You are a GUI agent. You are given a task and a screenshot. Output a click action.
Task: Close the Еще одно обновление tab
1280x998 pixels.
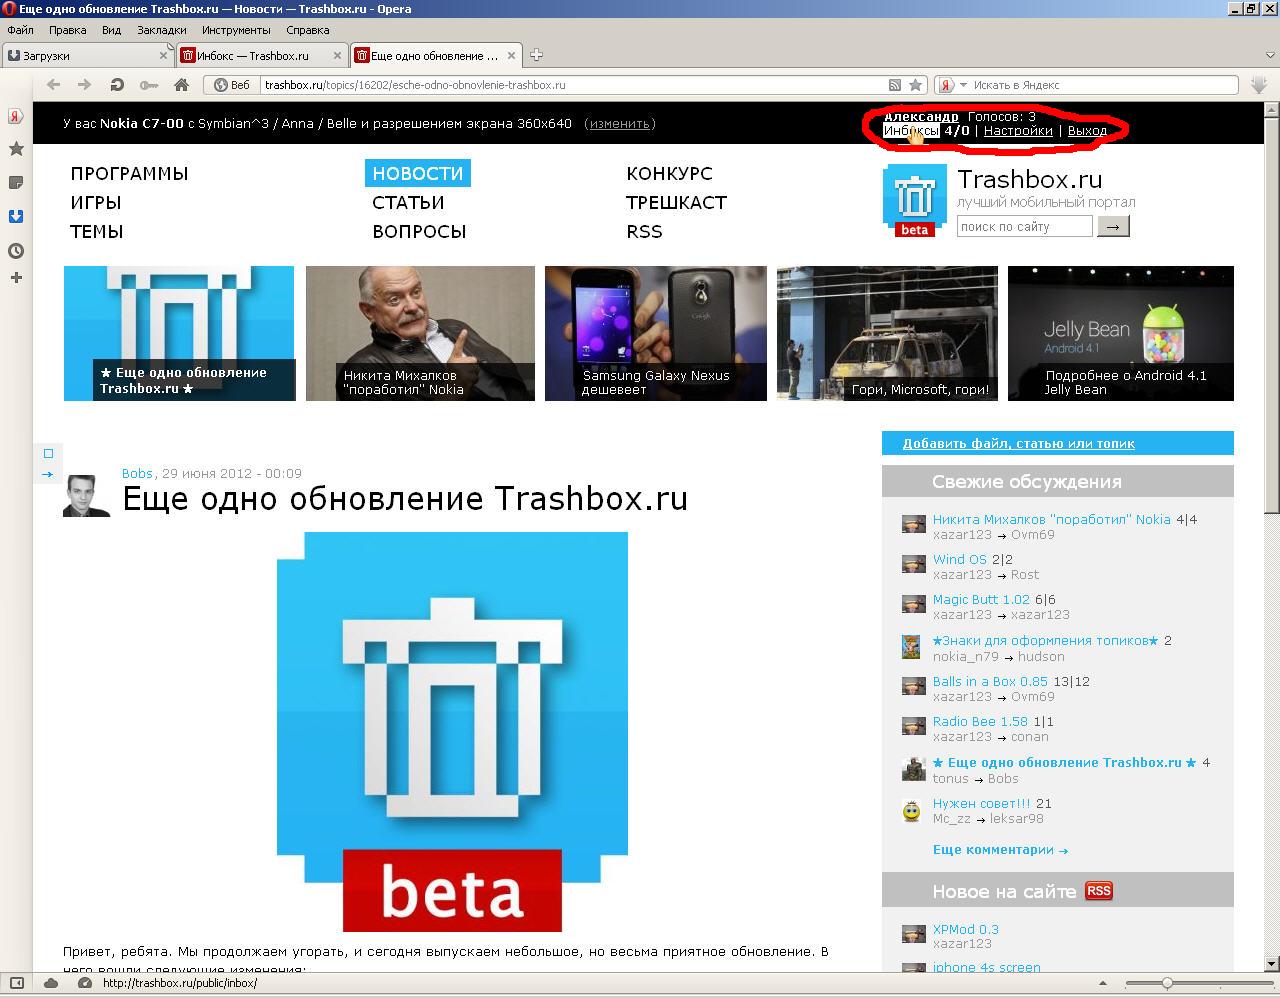pyautogui.click(x=513, y=56)
